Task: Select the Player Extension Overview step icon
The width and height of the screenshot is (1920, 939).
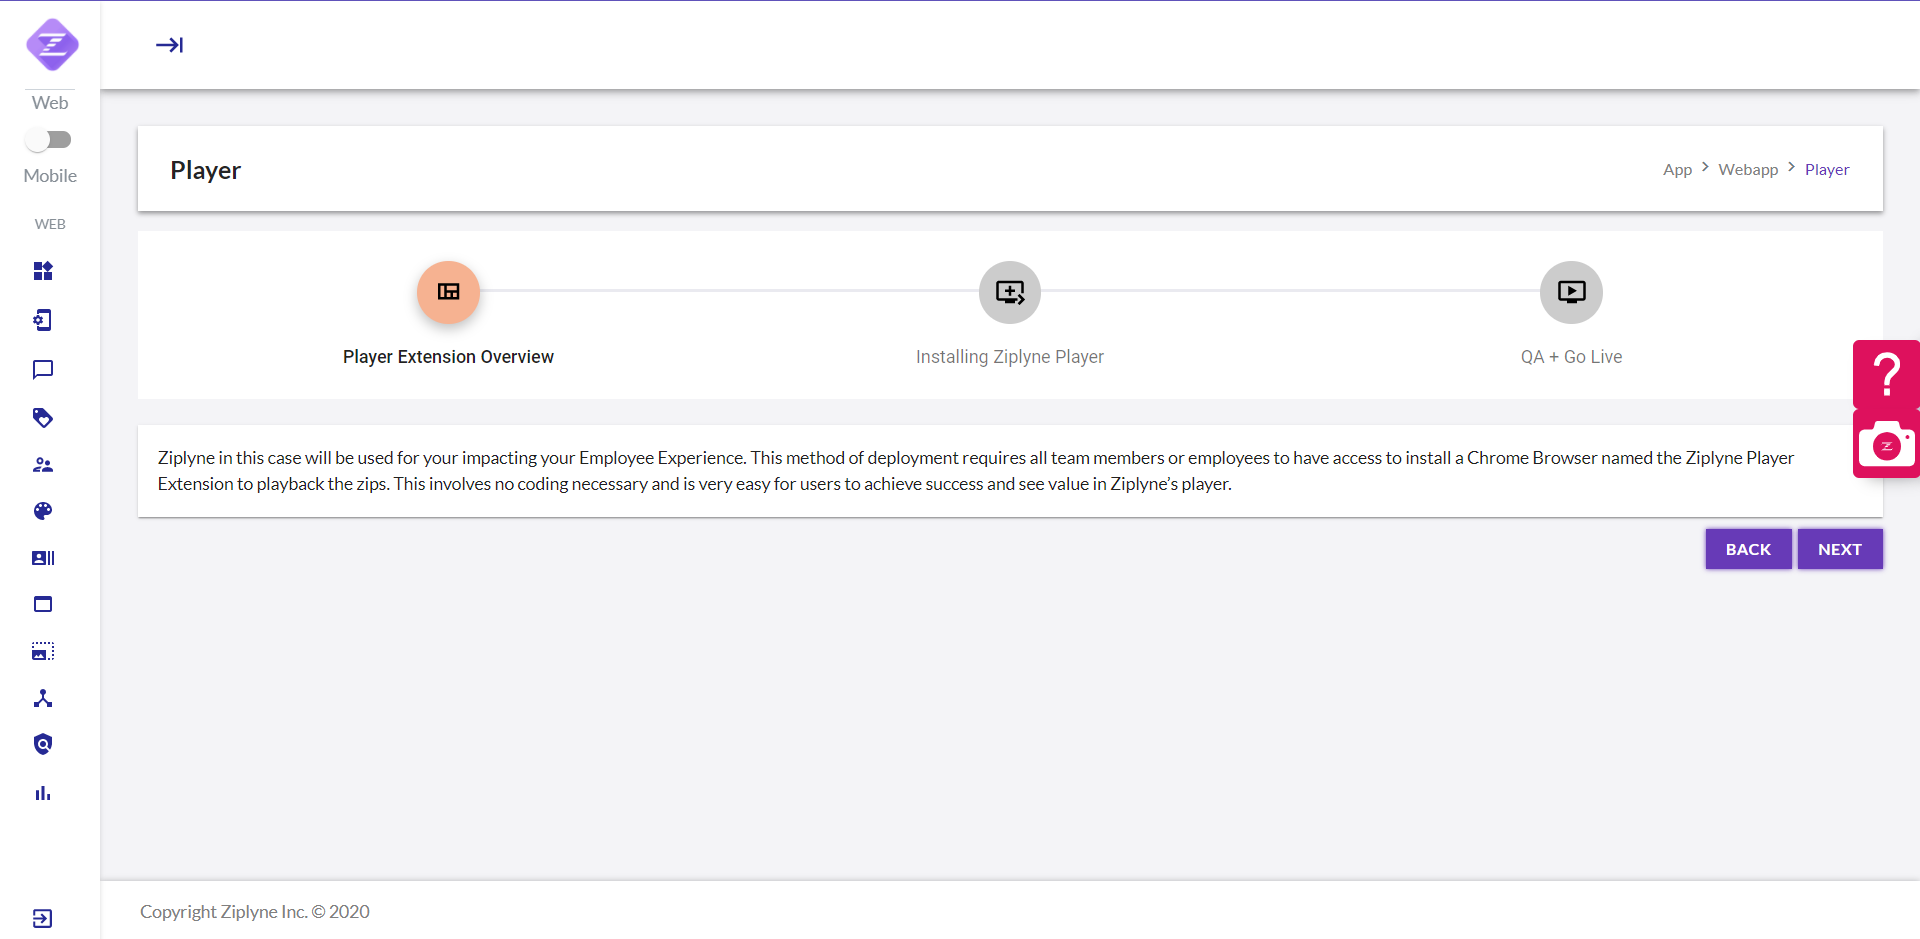Action: click(448, 292)
